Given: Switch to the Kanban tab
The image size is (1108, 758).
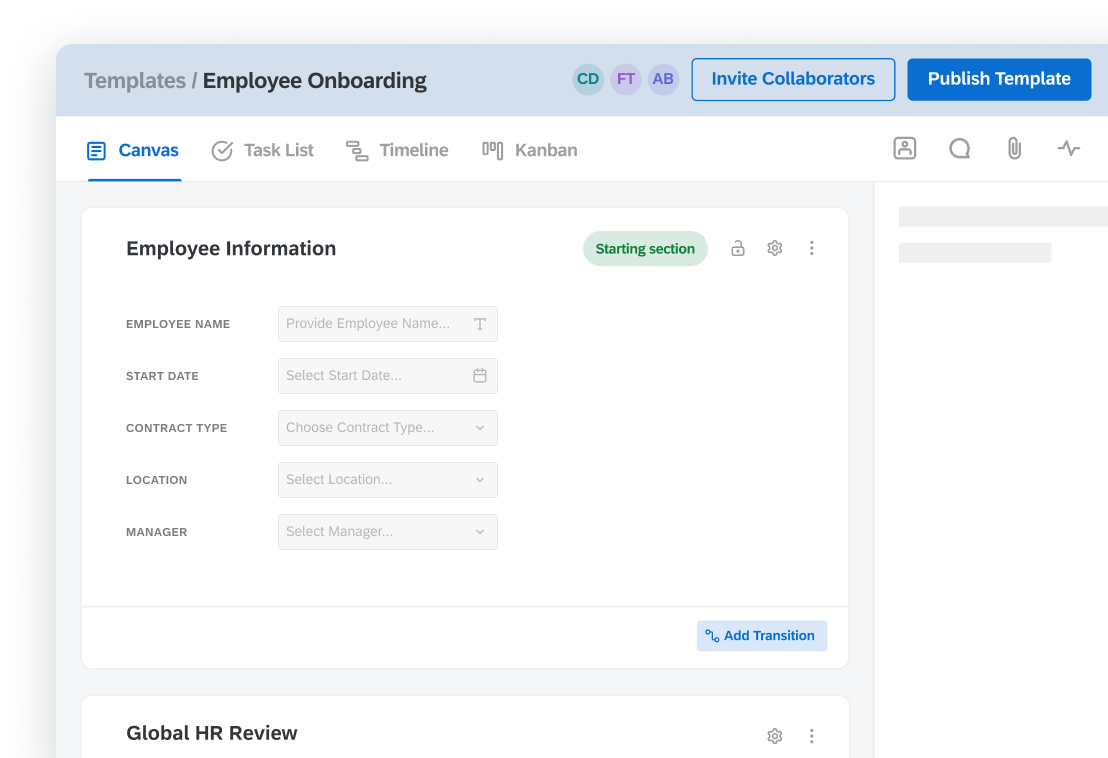Looking at the screenshot, I should point(530,150).
